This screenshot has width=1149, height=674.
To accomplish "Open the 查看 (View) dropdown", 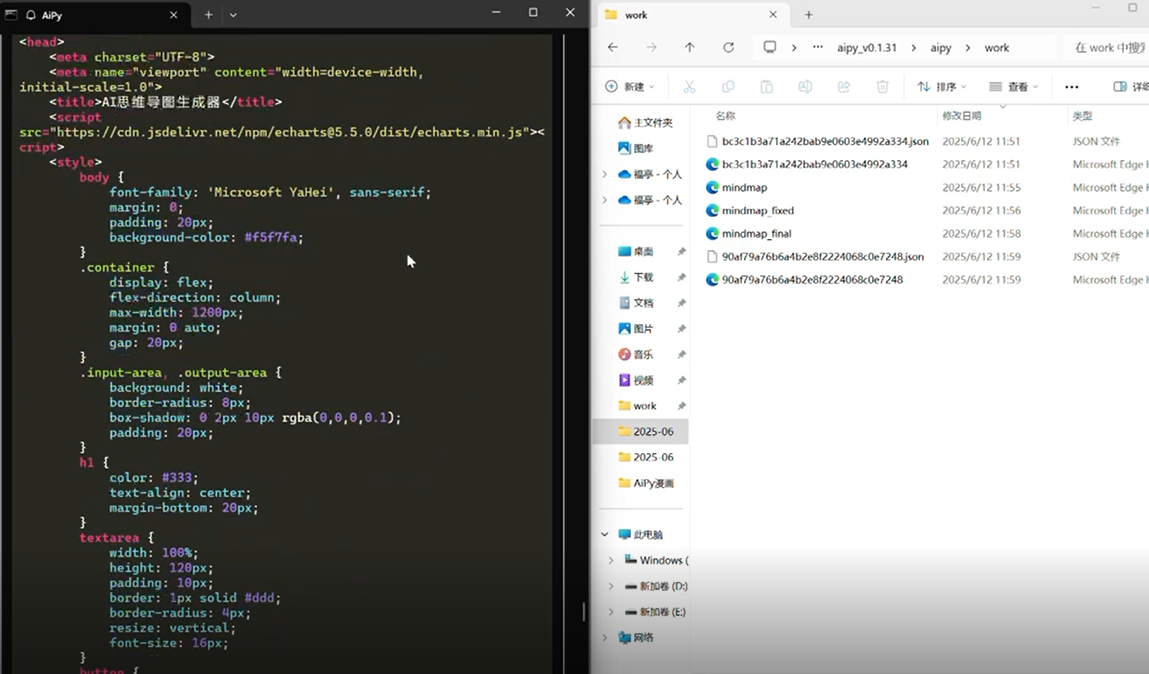I will tap(1014, 86).
